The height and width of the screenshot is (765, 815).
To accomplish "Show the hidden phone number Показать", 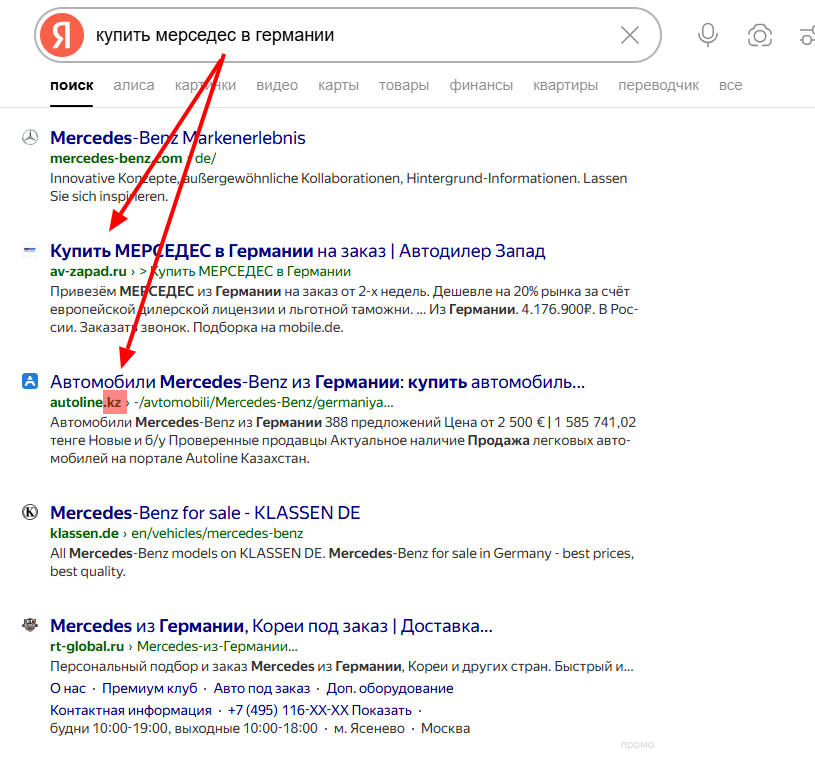I will [x=381, y=709].
